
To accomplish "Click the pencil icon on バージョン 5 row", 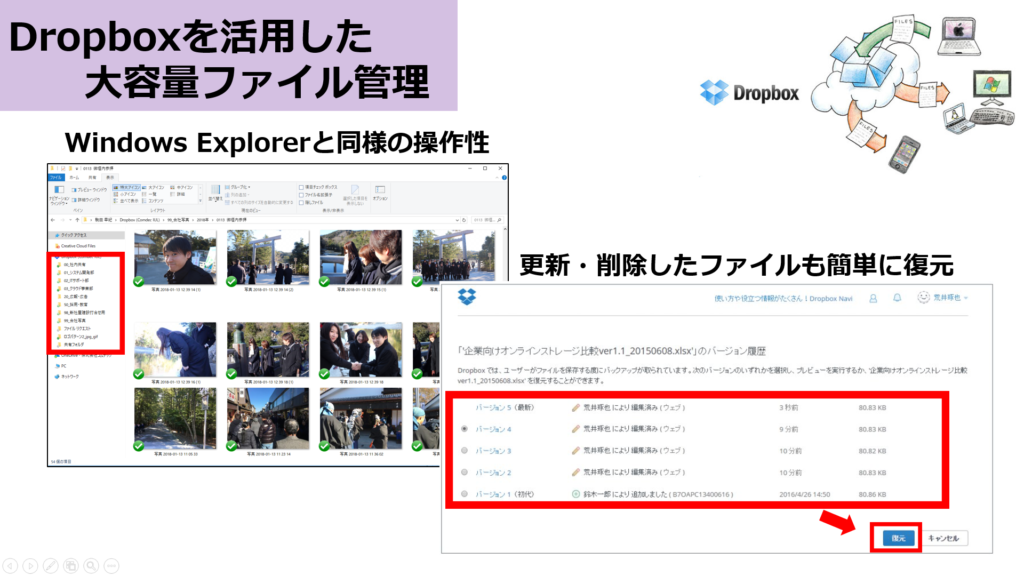I will [x=575, y=408].
